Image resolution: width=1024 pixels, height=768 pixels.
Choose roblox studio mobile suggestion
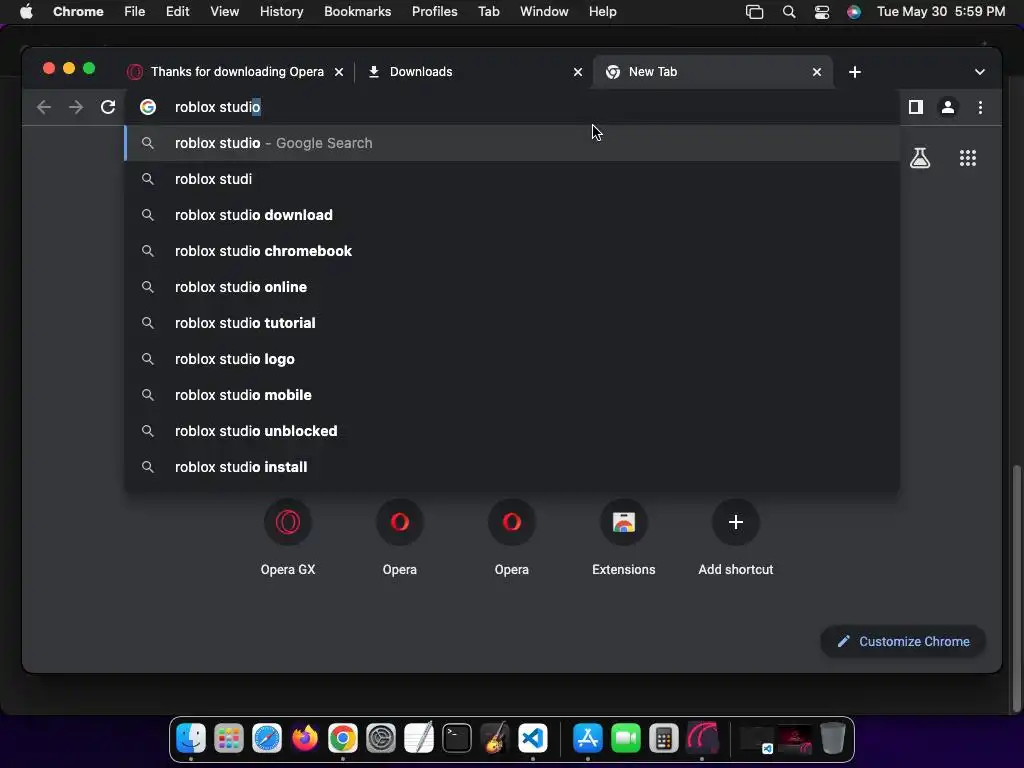point(513,395)
